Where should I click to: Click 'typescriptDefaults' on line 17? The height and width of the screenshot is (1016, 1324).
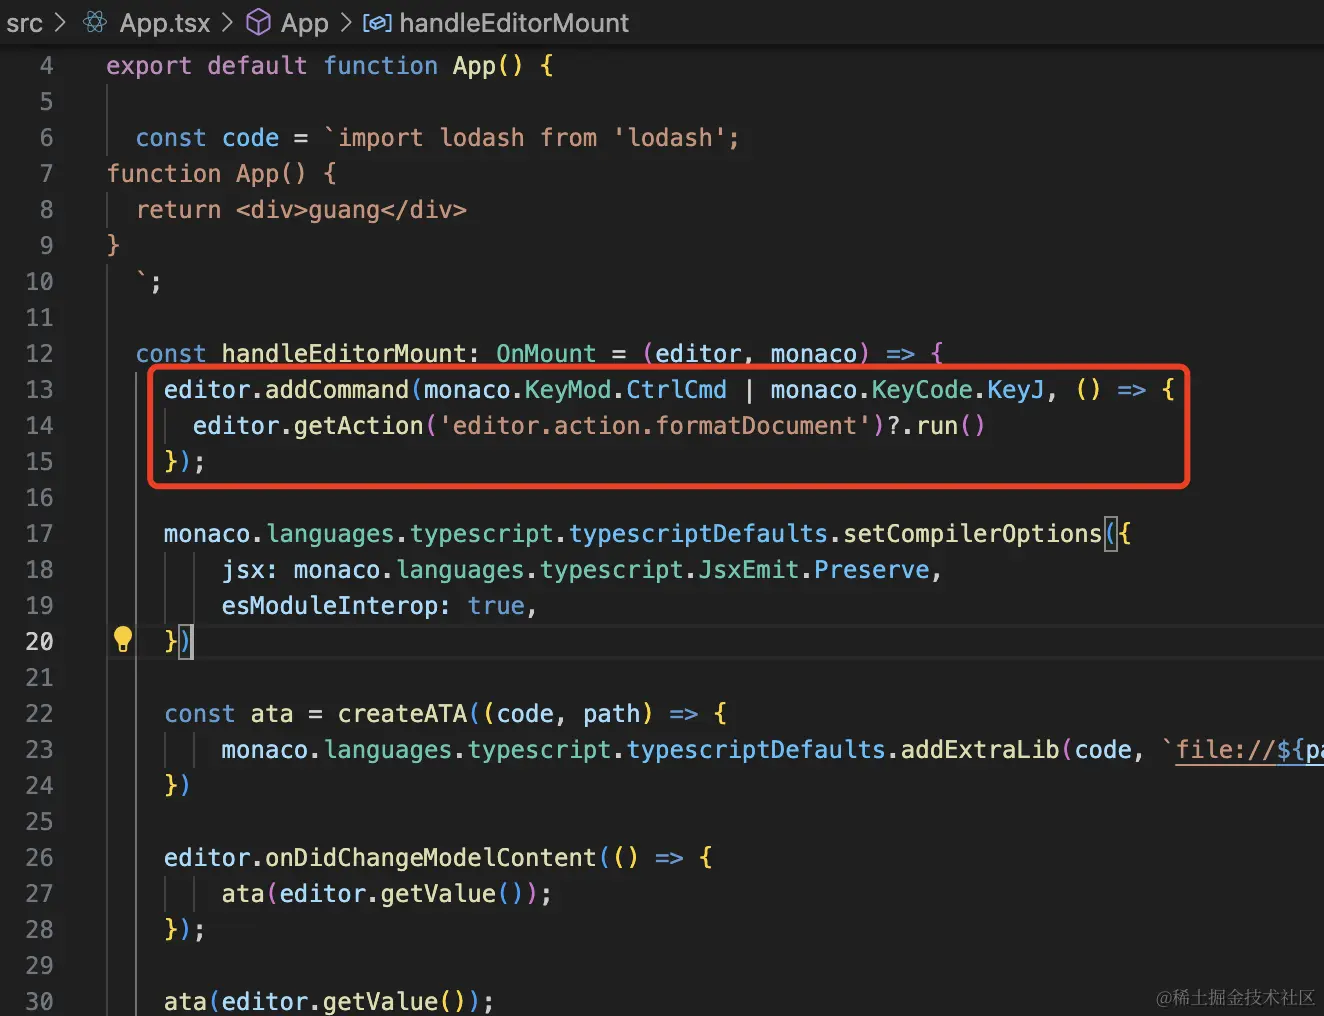pyautogui.click(x=699, y=534)
